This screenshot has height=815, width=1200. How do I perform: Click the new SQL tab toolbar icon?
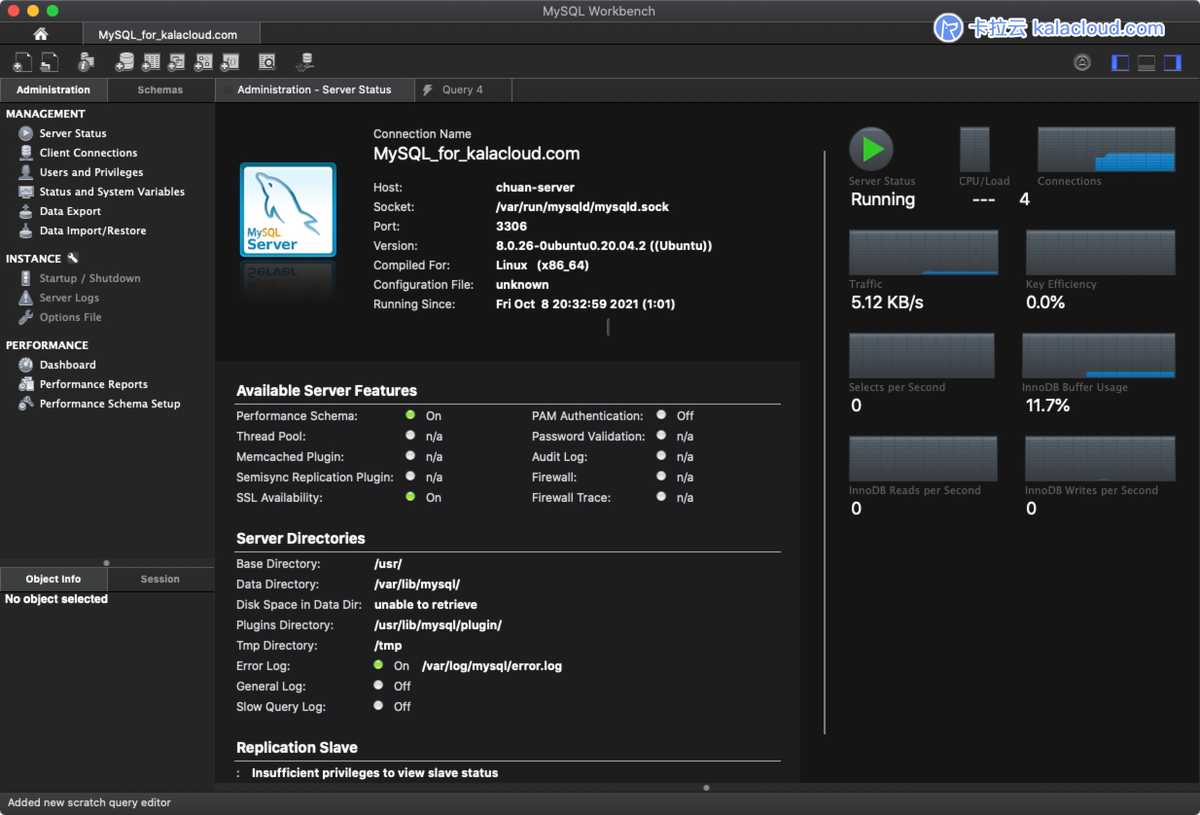click(22, 62)
